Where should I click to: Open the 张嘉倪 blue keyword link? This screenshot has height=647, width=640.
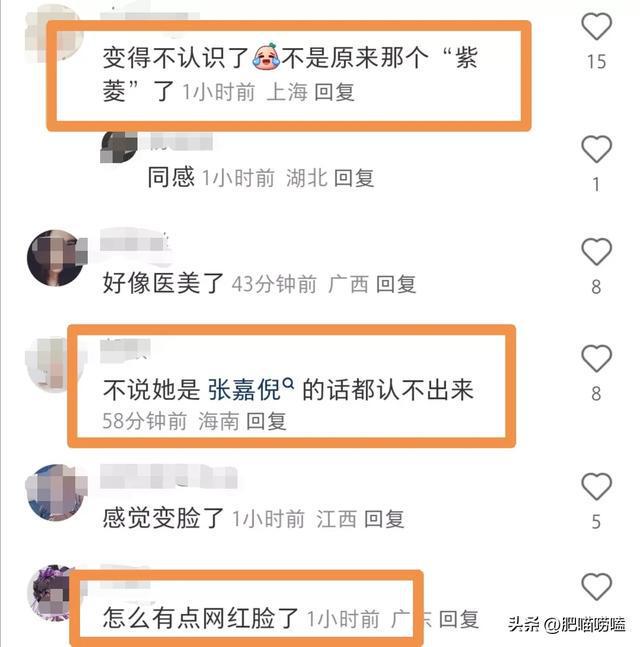[x=244, y=390]
